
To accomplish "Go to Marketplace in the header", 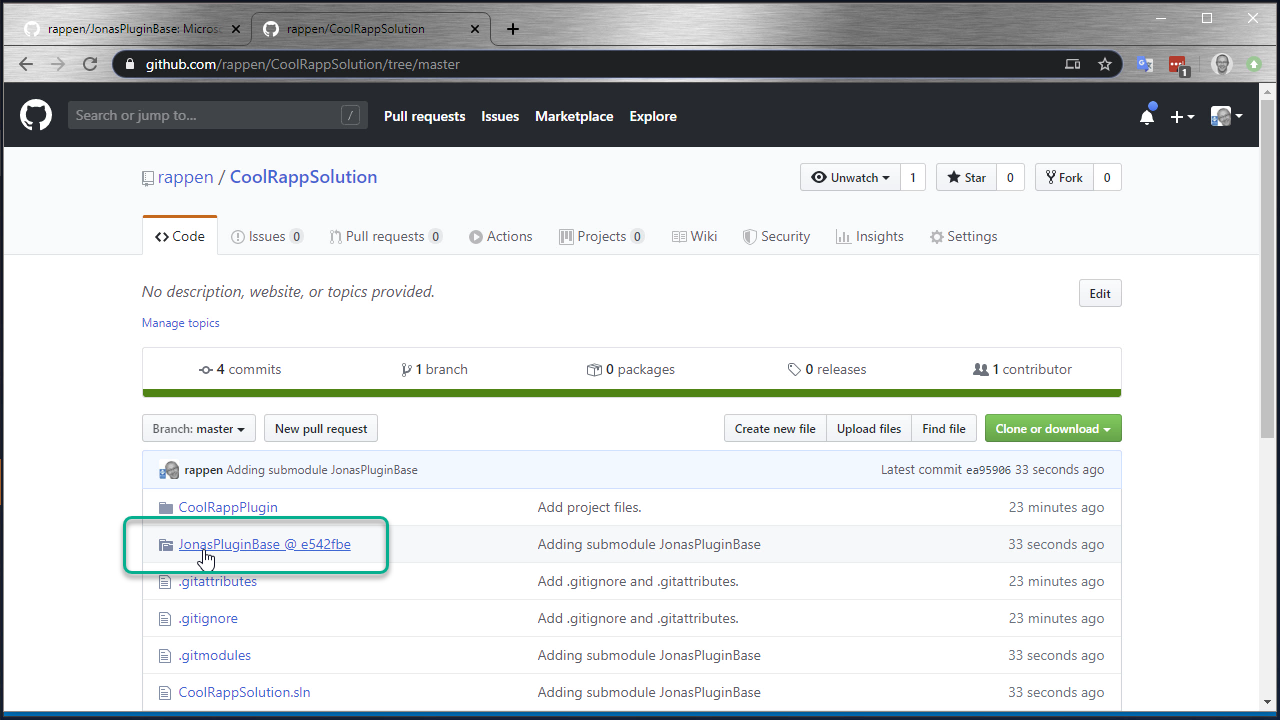I will click(574, 117).
